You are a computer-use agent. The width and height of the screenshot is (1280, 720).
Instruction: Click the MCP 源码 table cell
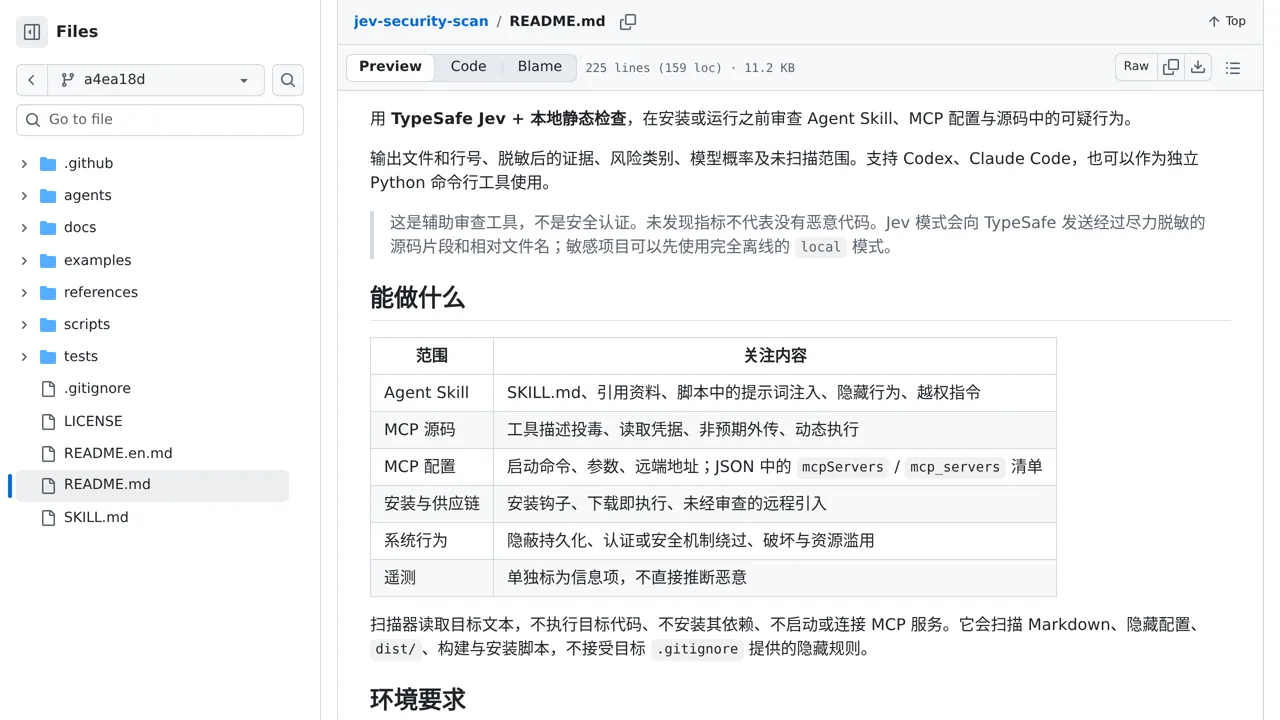point(432,430)
